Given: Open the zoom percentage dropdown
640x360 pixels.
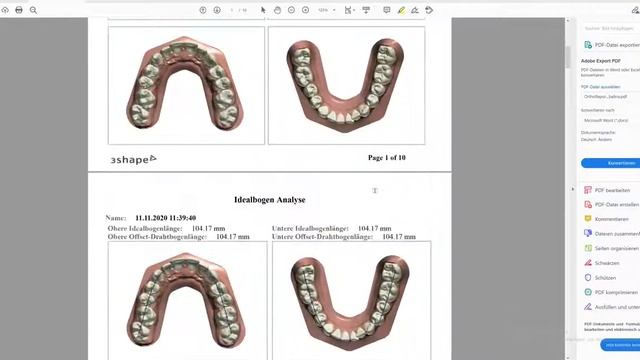Looking at the screenshot, I should pyautogui.click(x=327, y=10).
